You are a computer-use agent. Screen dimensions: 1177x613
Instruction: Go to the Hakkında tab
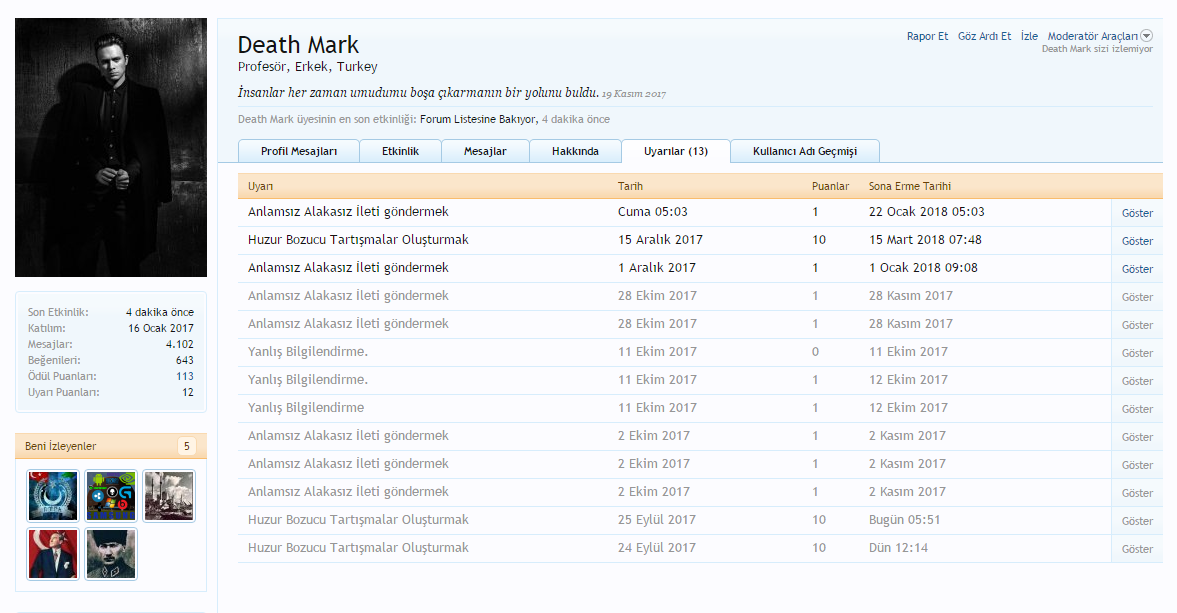tap(575, 151)
